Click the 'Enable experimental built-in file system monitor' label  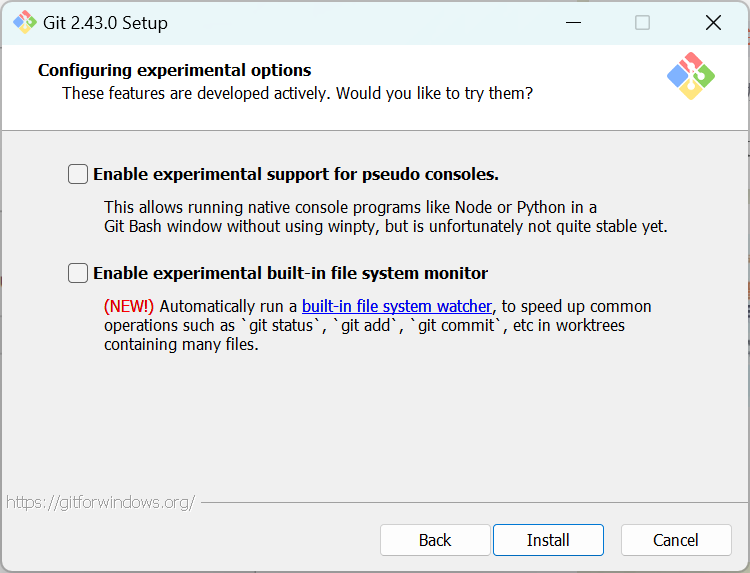290,273
